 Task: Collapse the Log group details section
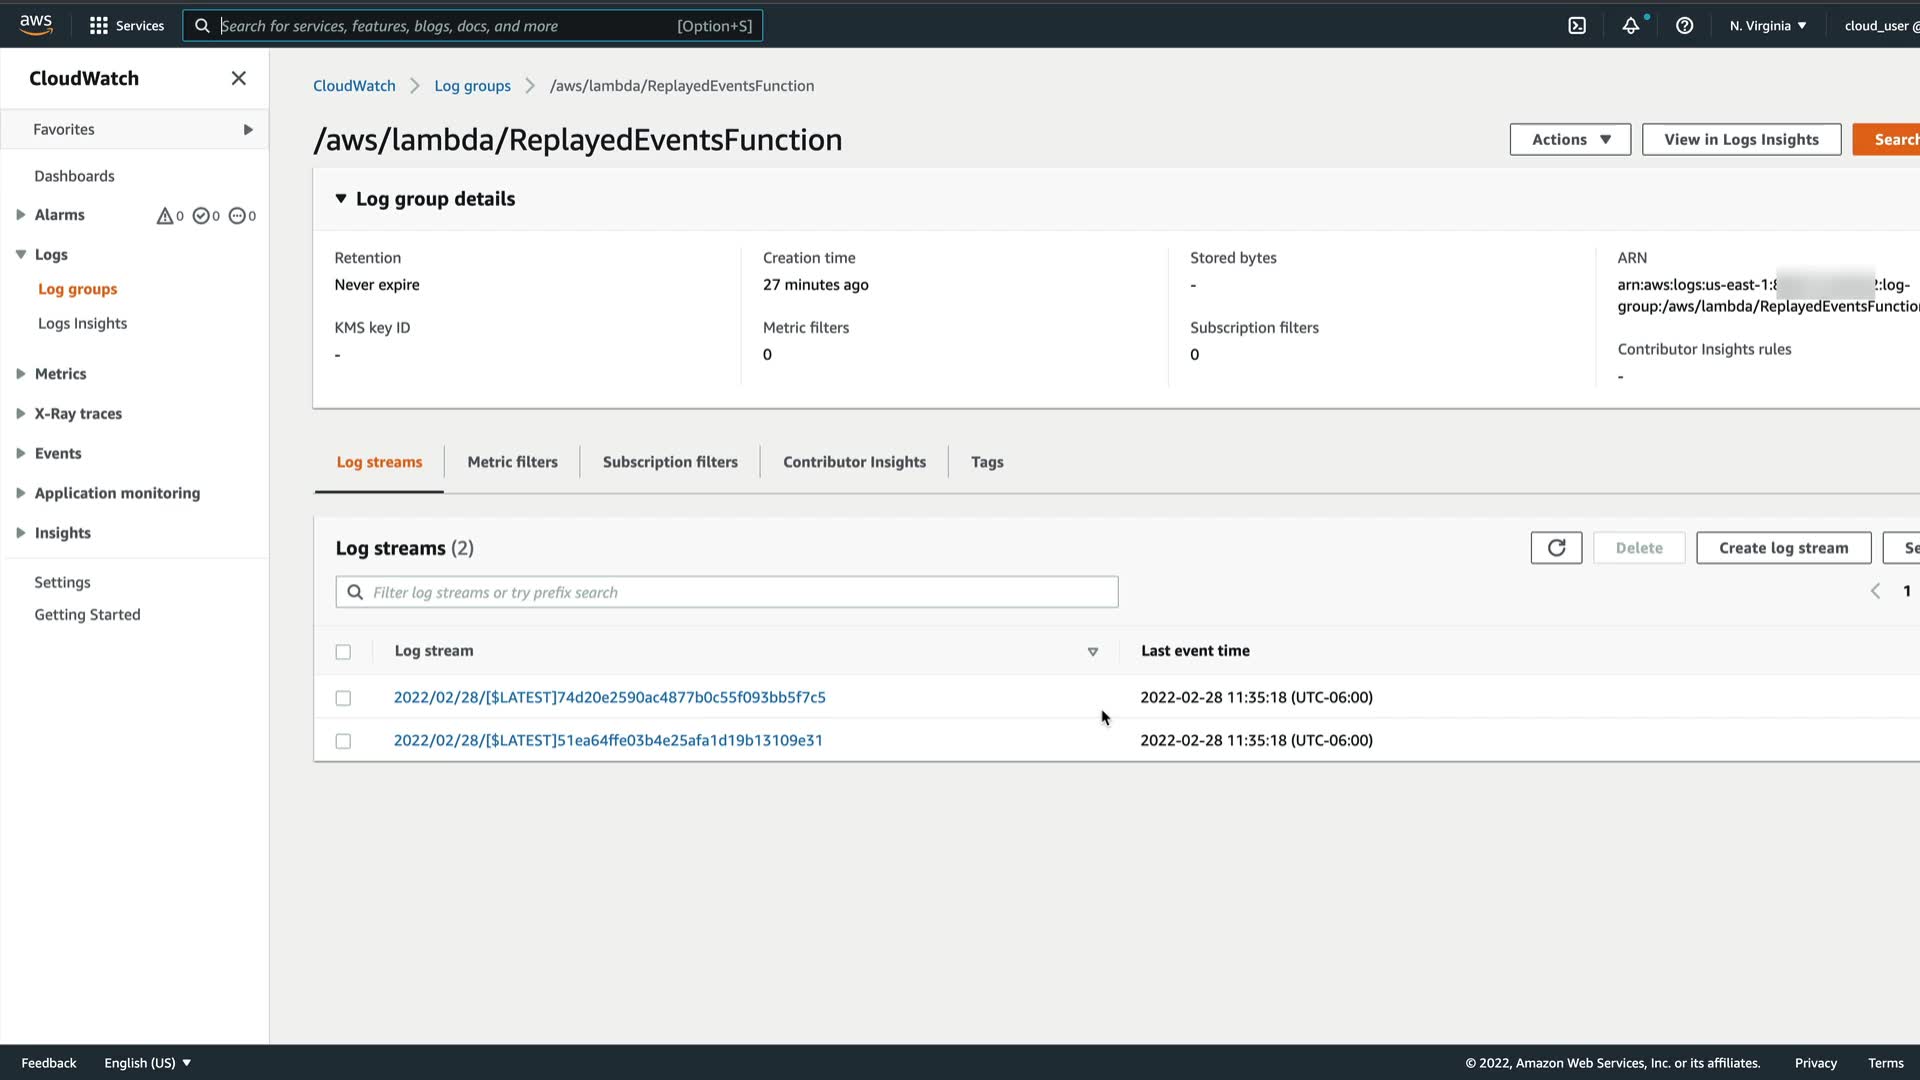tap(341, 199)
